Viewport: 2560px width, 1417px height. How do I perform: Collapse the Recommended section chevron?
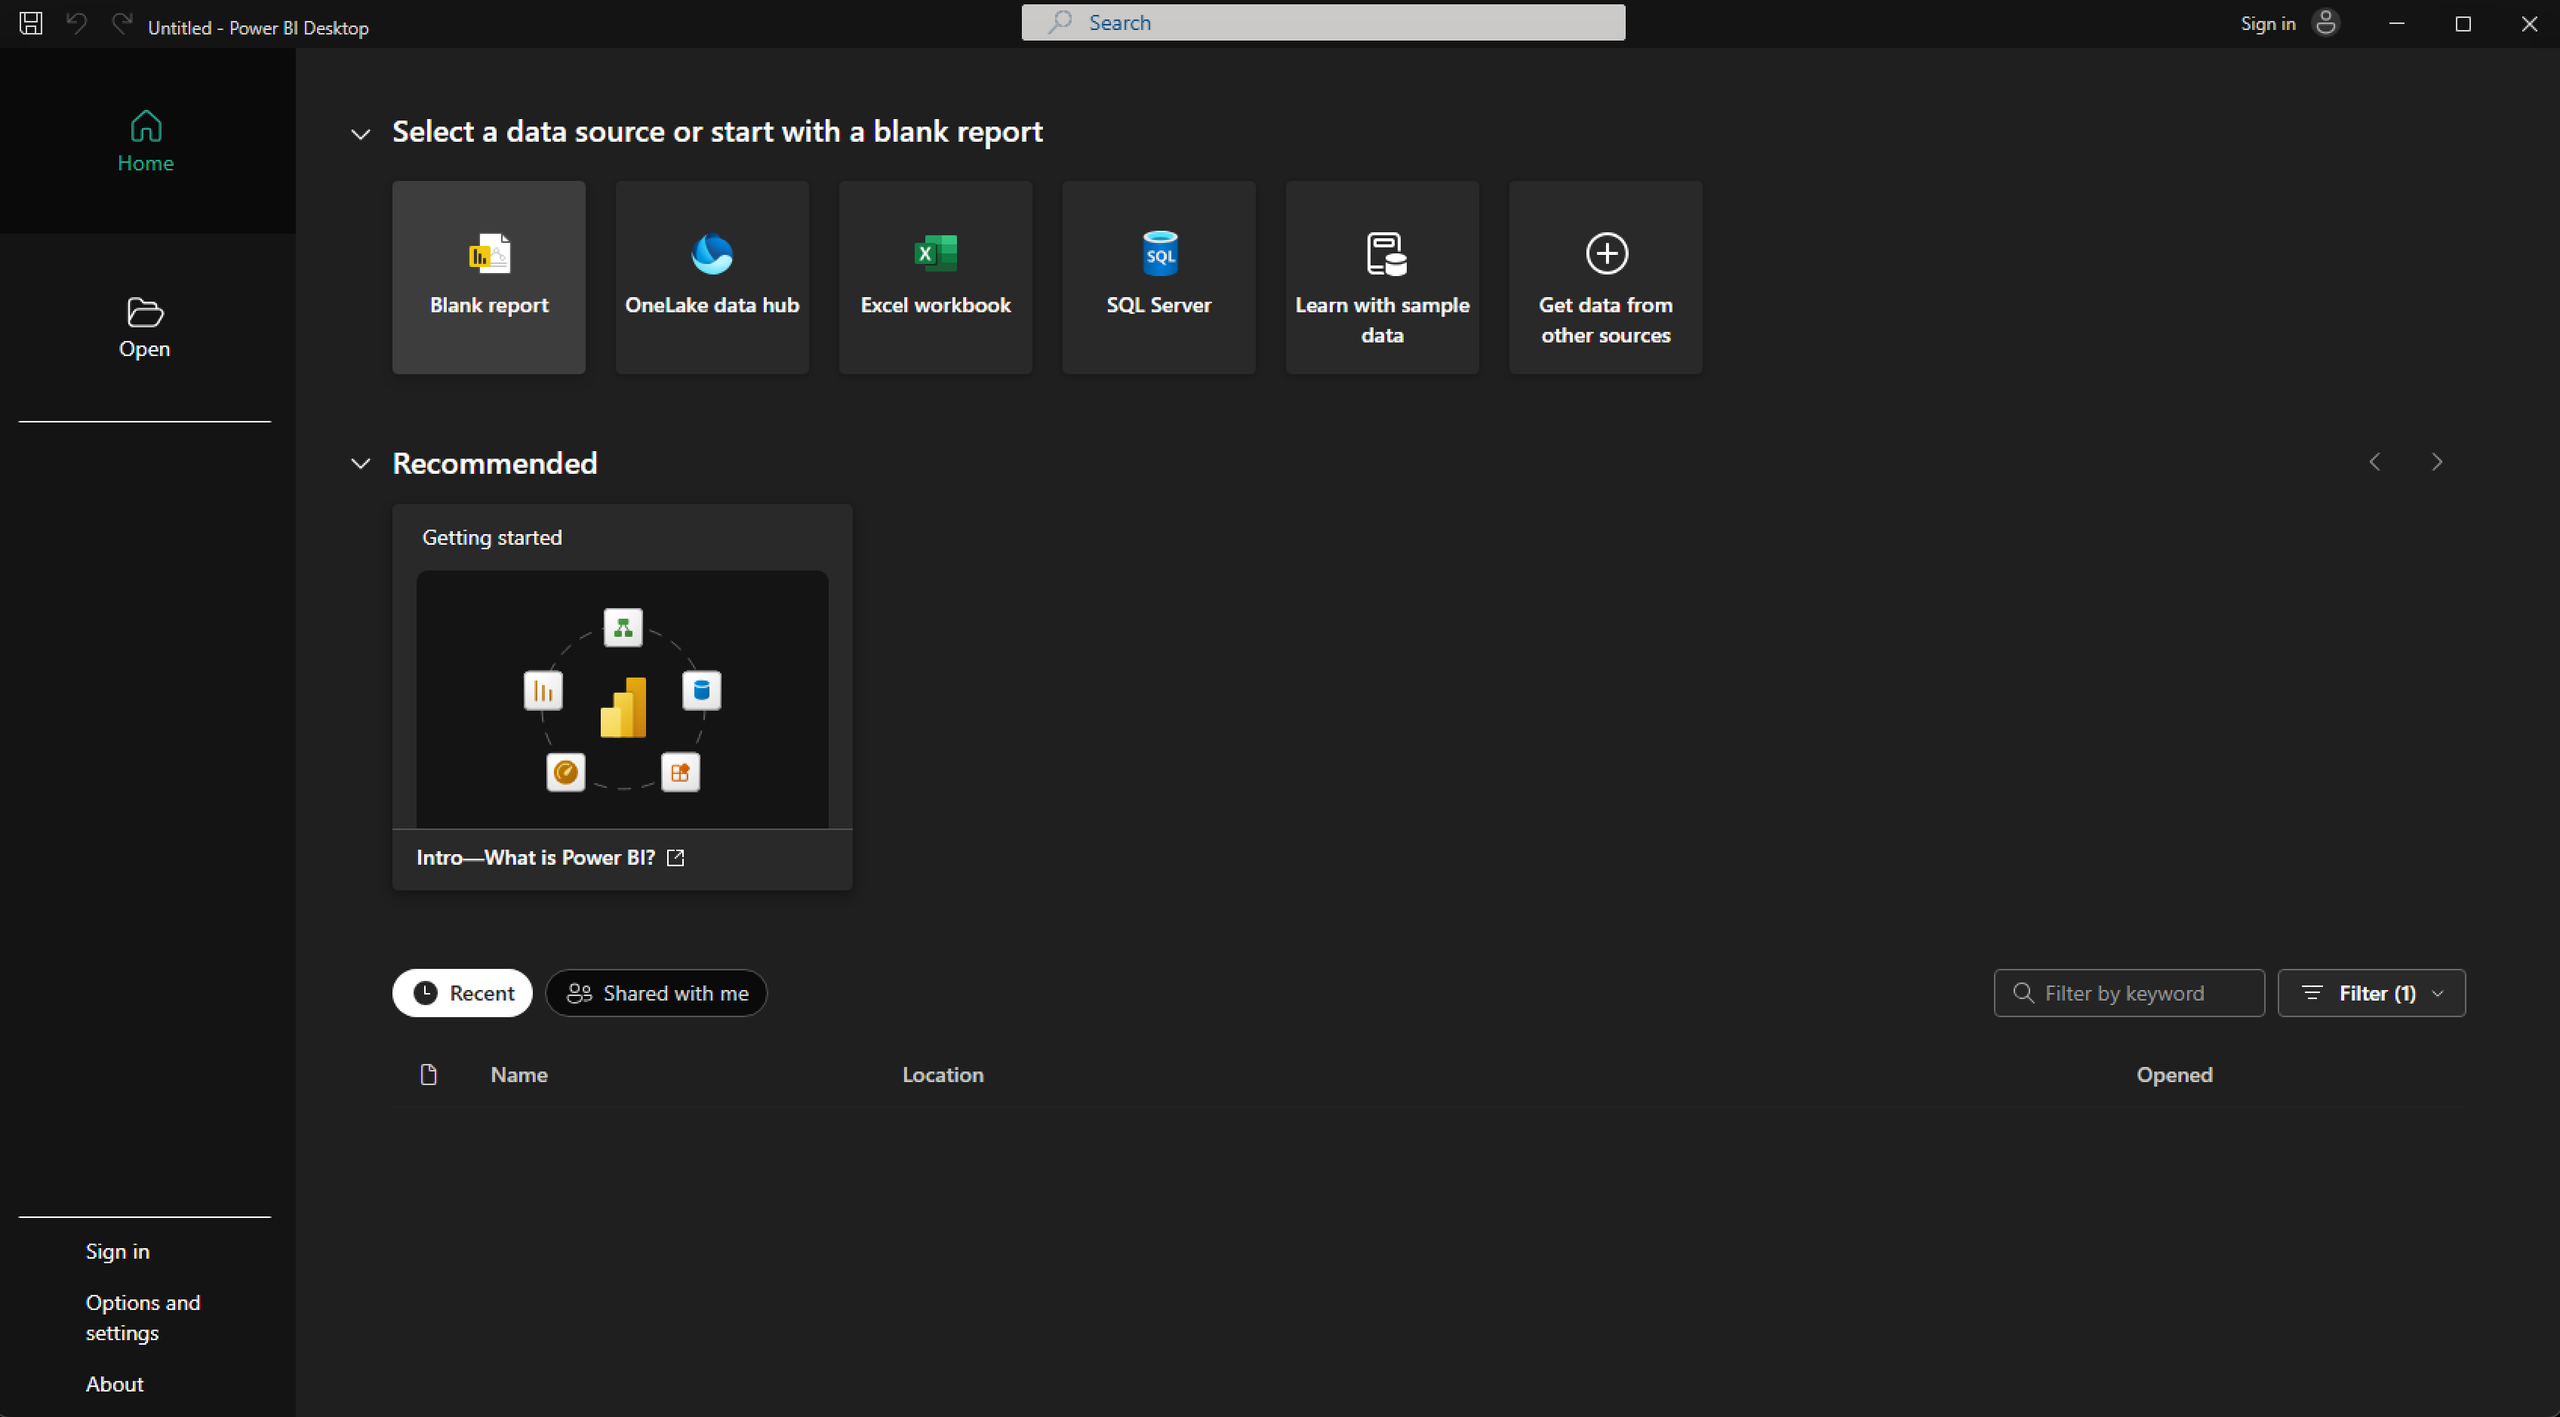[x=361, y=464]
